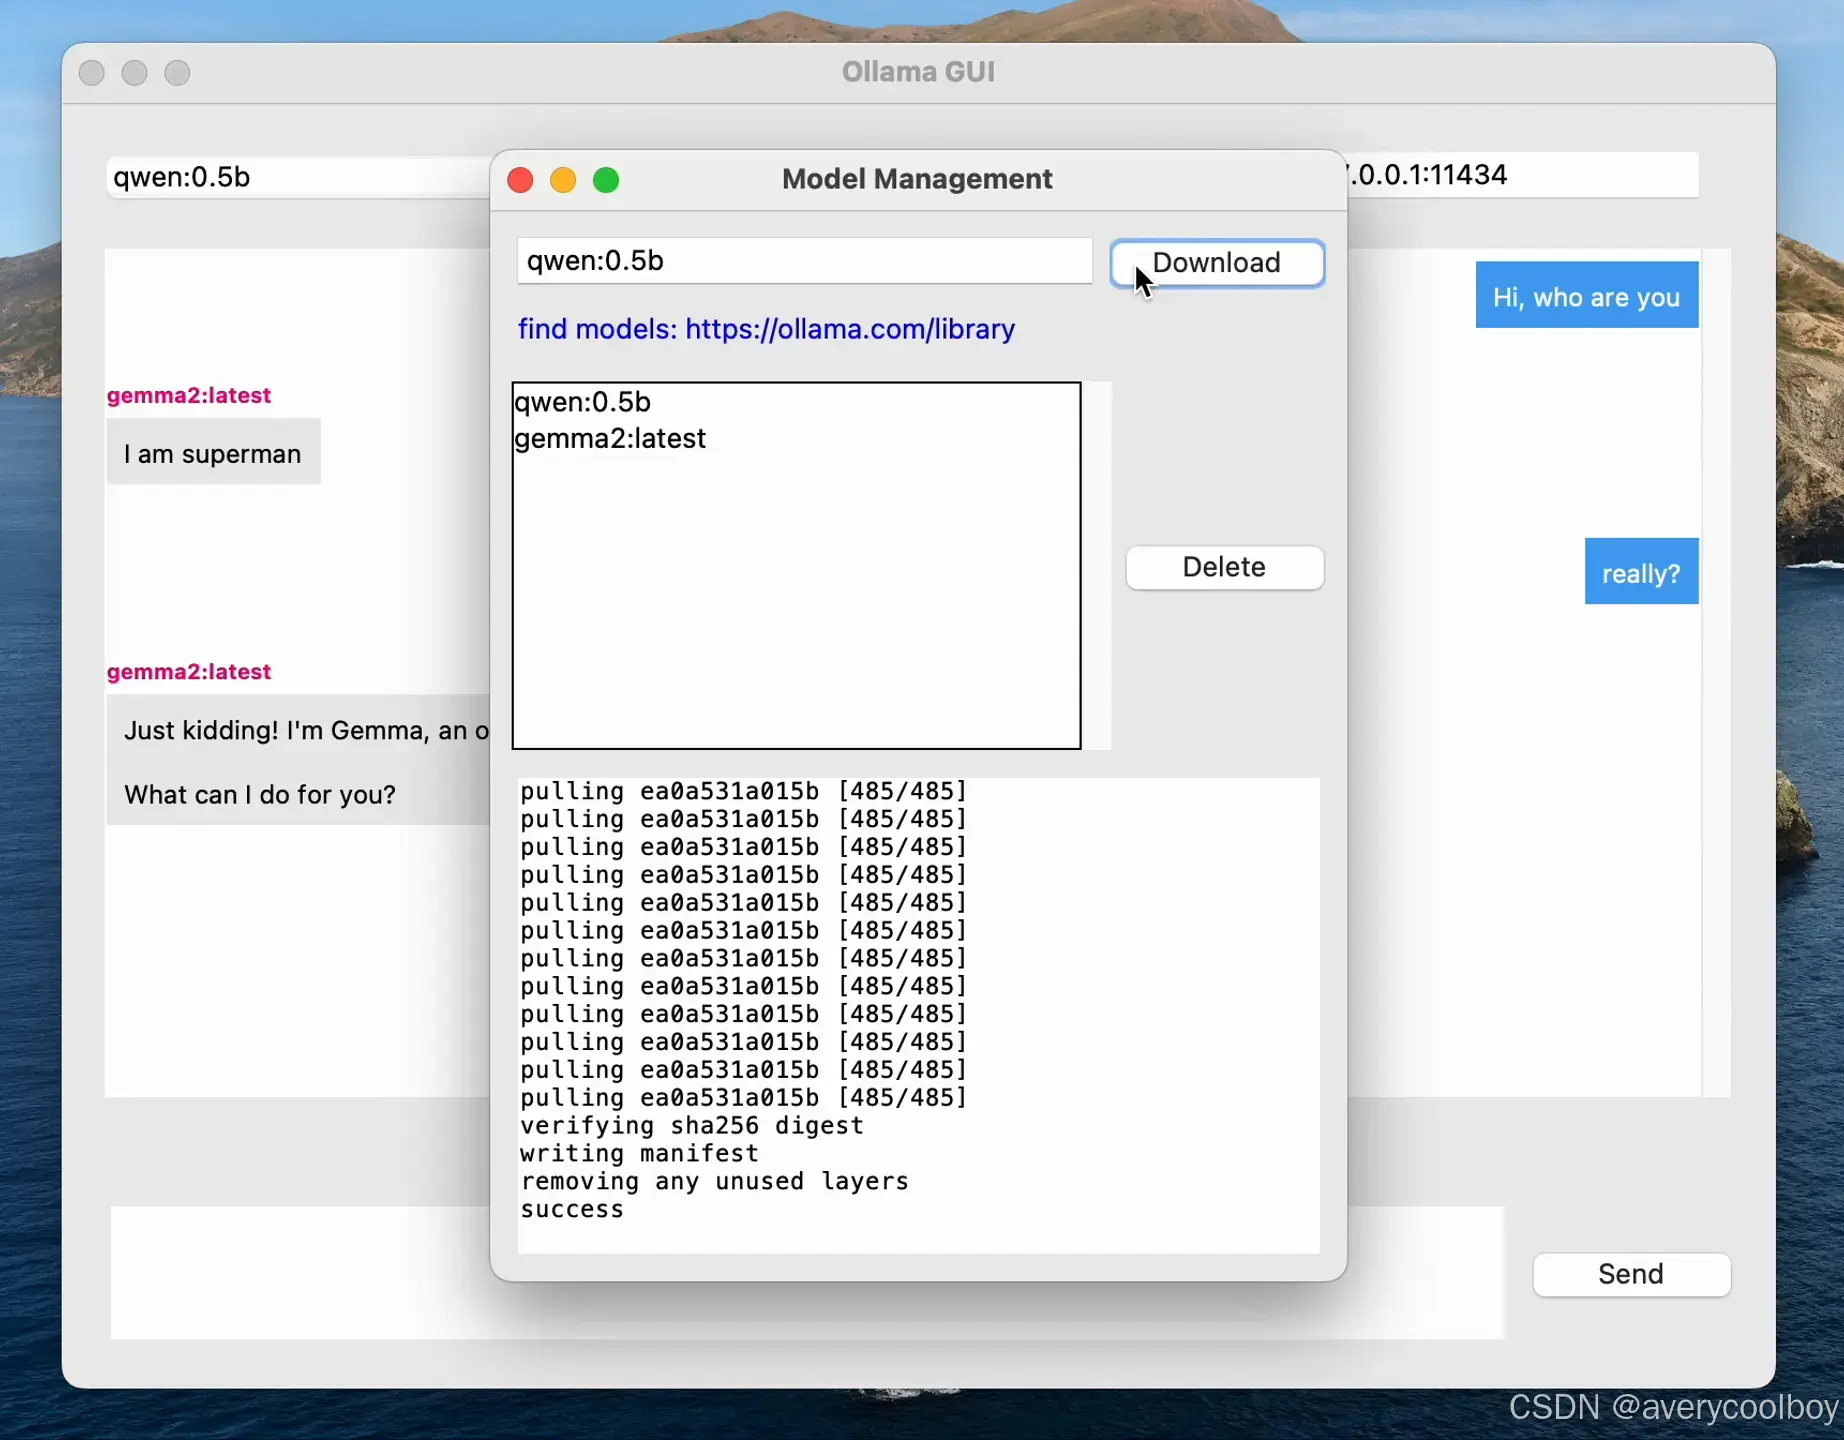Viewport: 1844px width, 1440px height.
Task: Click the "What can I do for you?" message
Action: (x=260, y=795)
